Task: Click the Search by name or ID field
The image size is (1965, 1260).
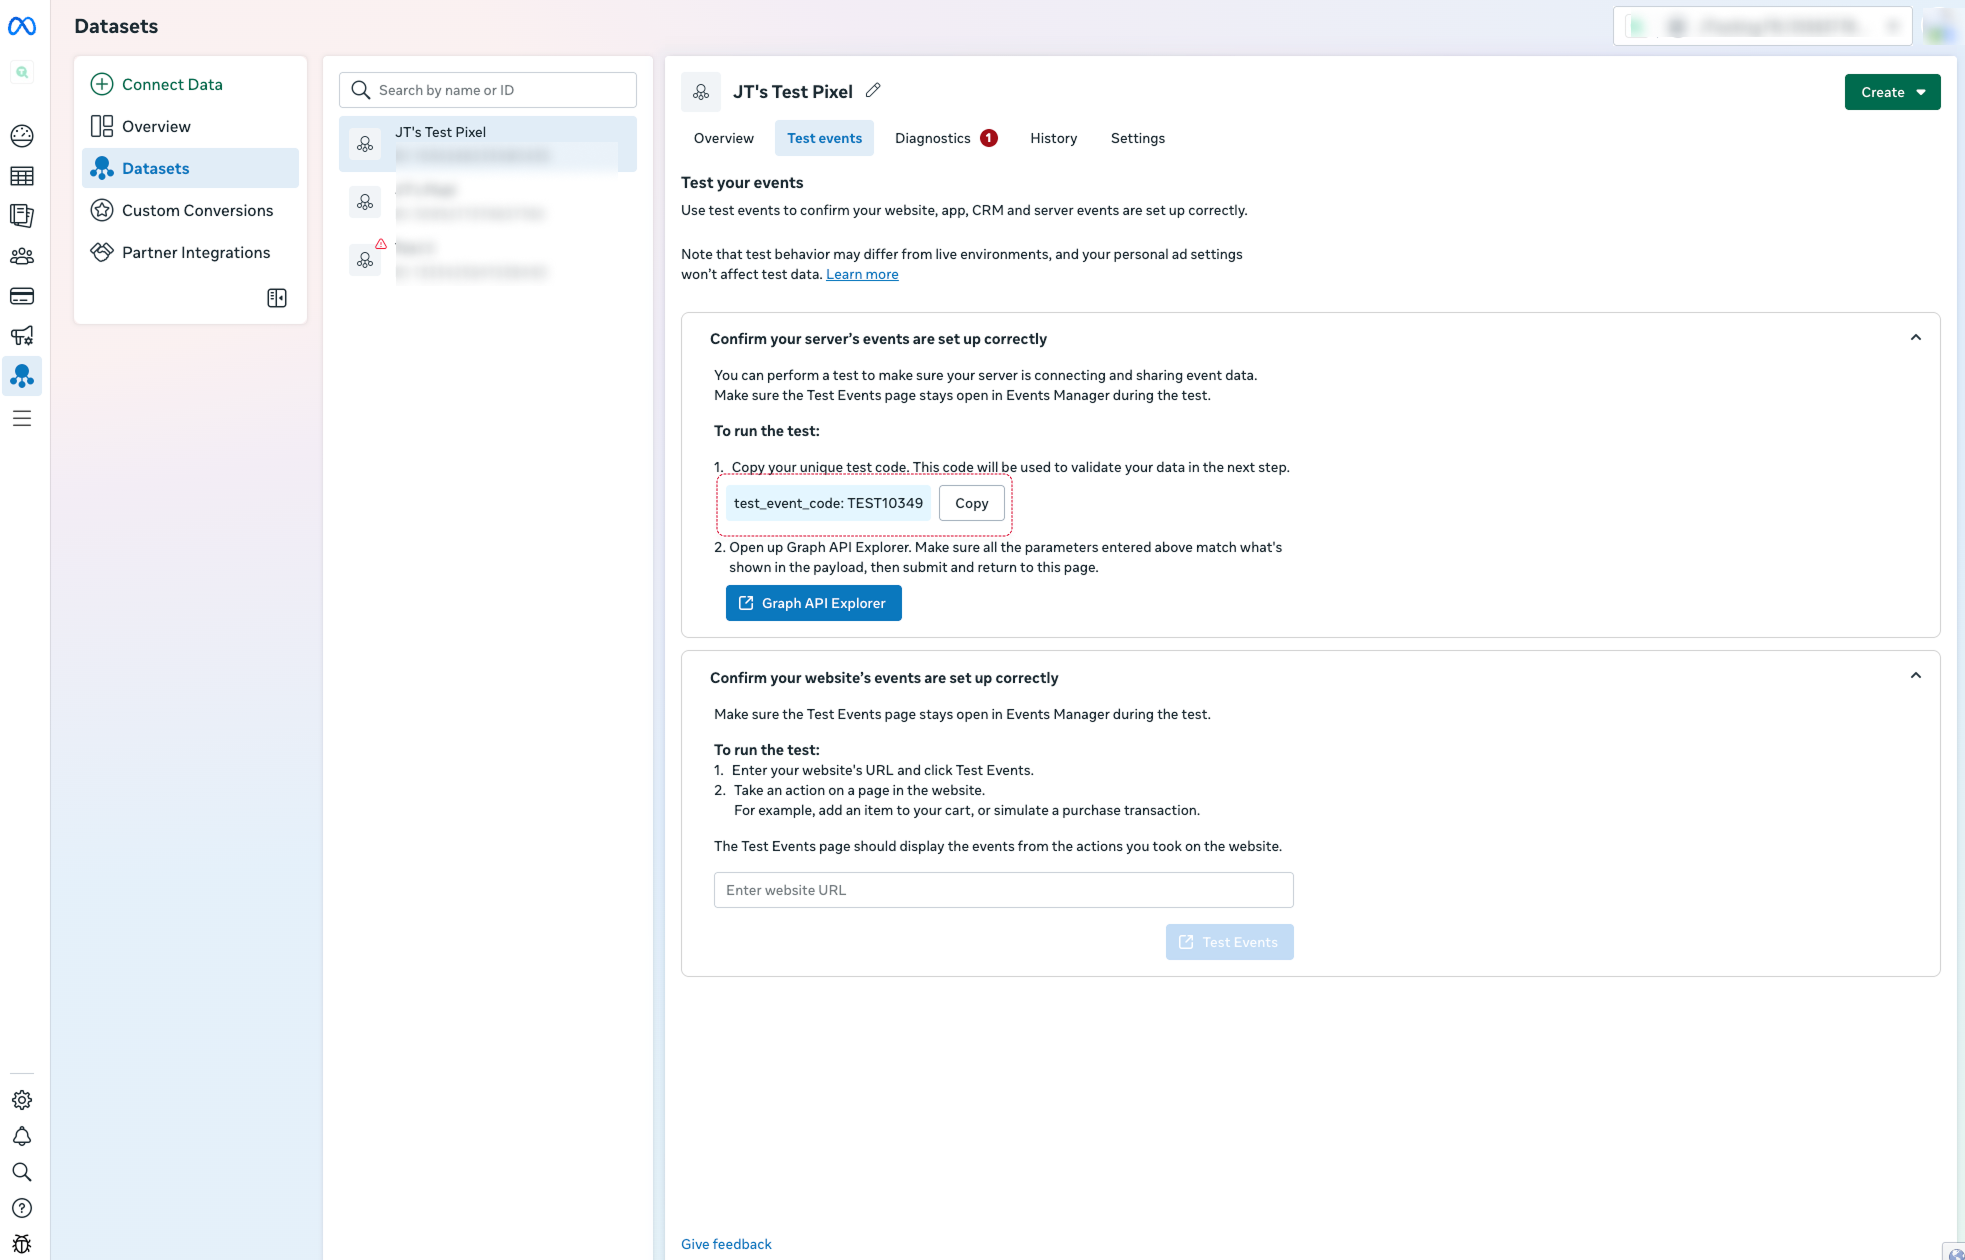Action: (x=500, y=90)
